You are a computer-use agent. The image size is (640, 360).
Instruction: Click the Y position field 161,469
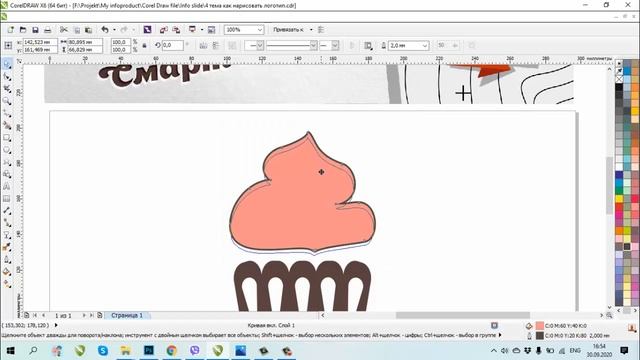click(x=40, y=49)
